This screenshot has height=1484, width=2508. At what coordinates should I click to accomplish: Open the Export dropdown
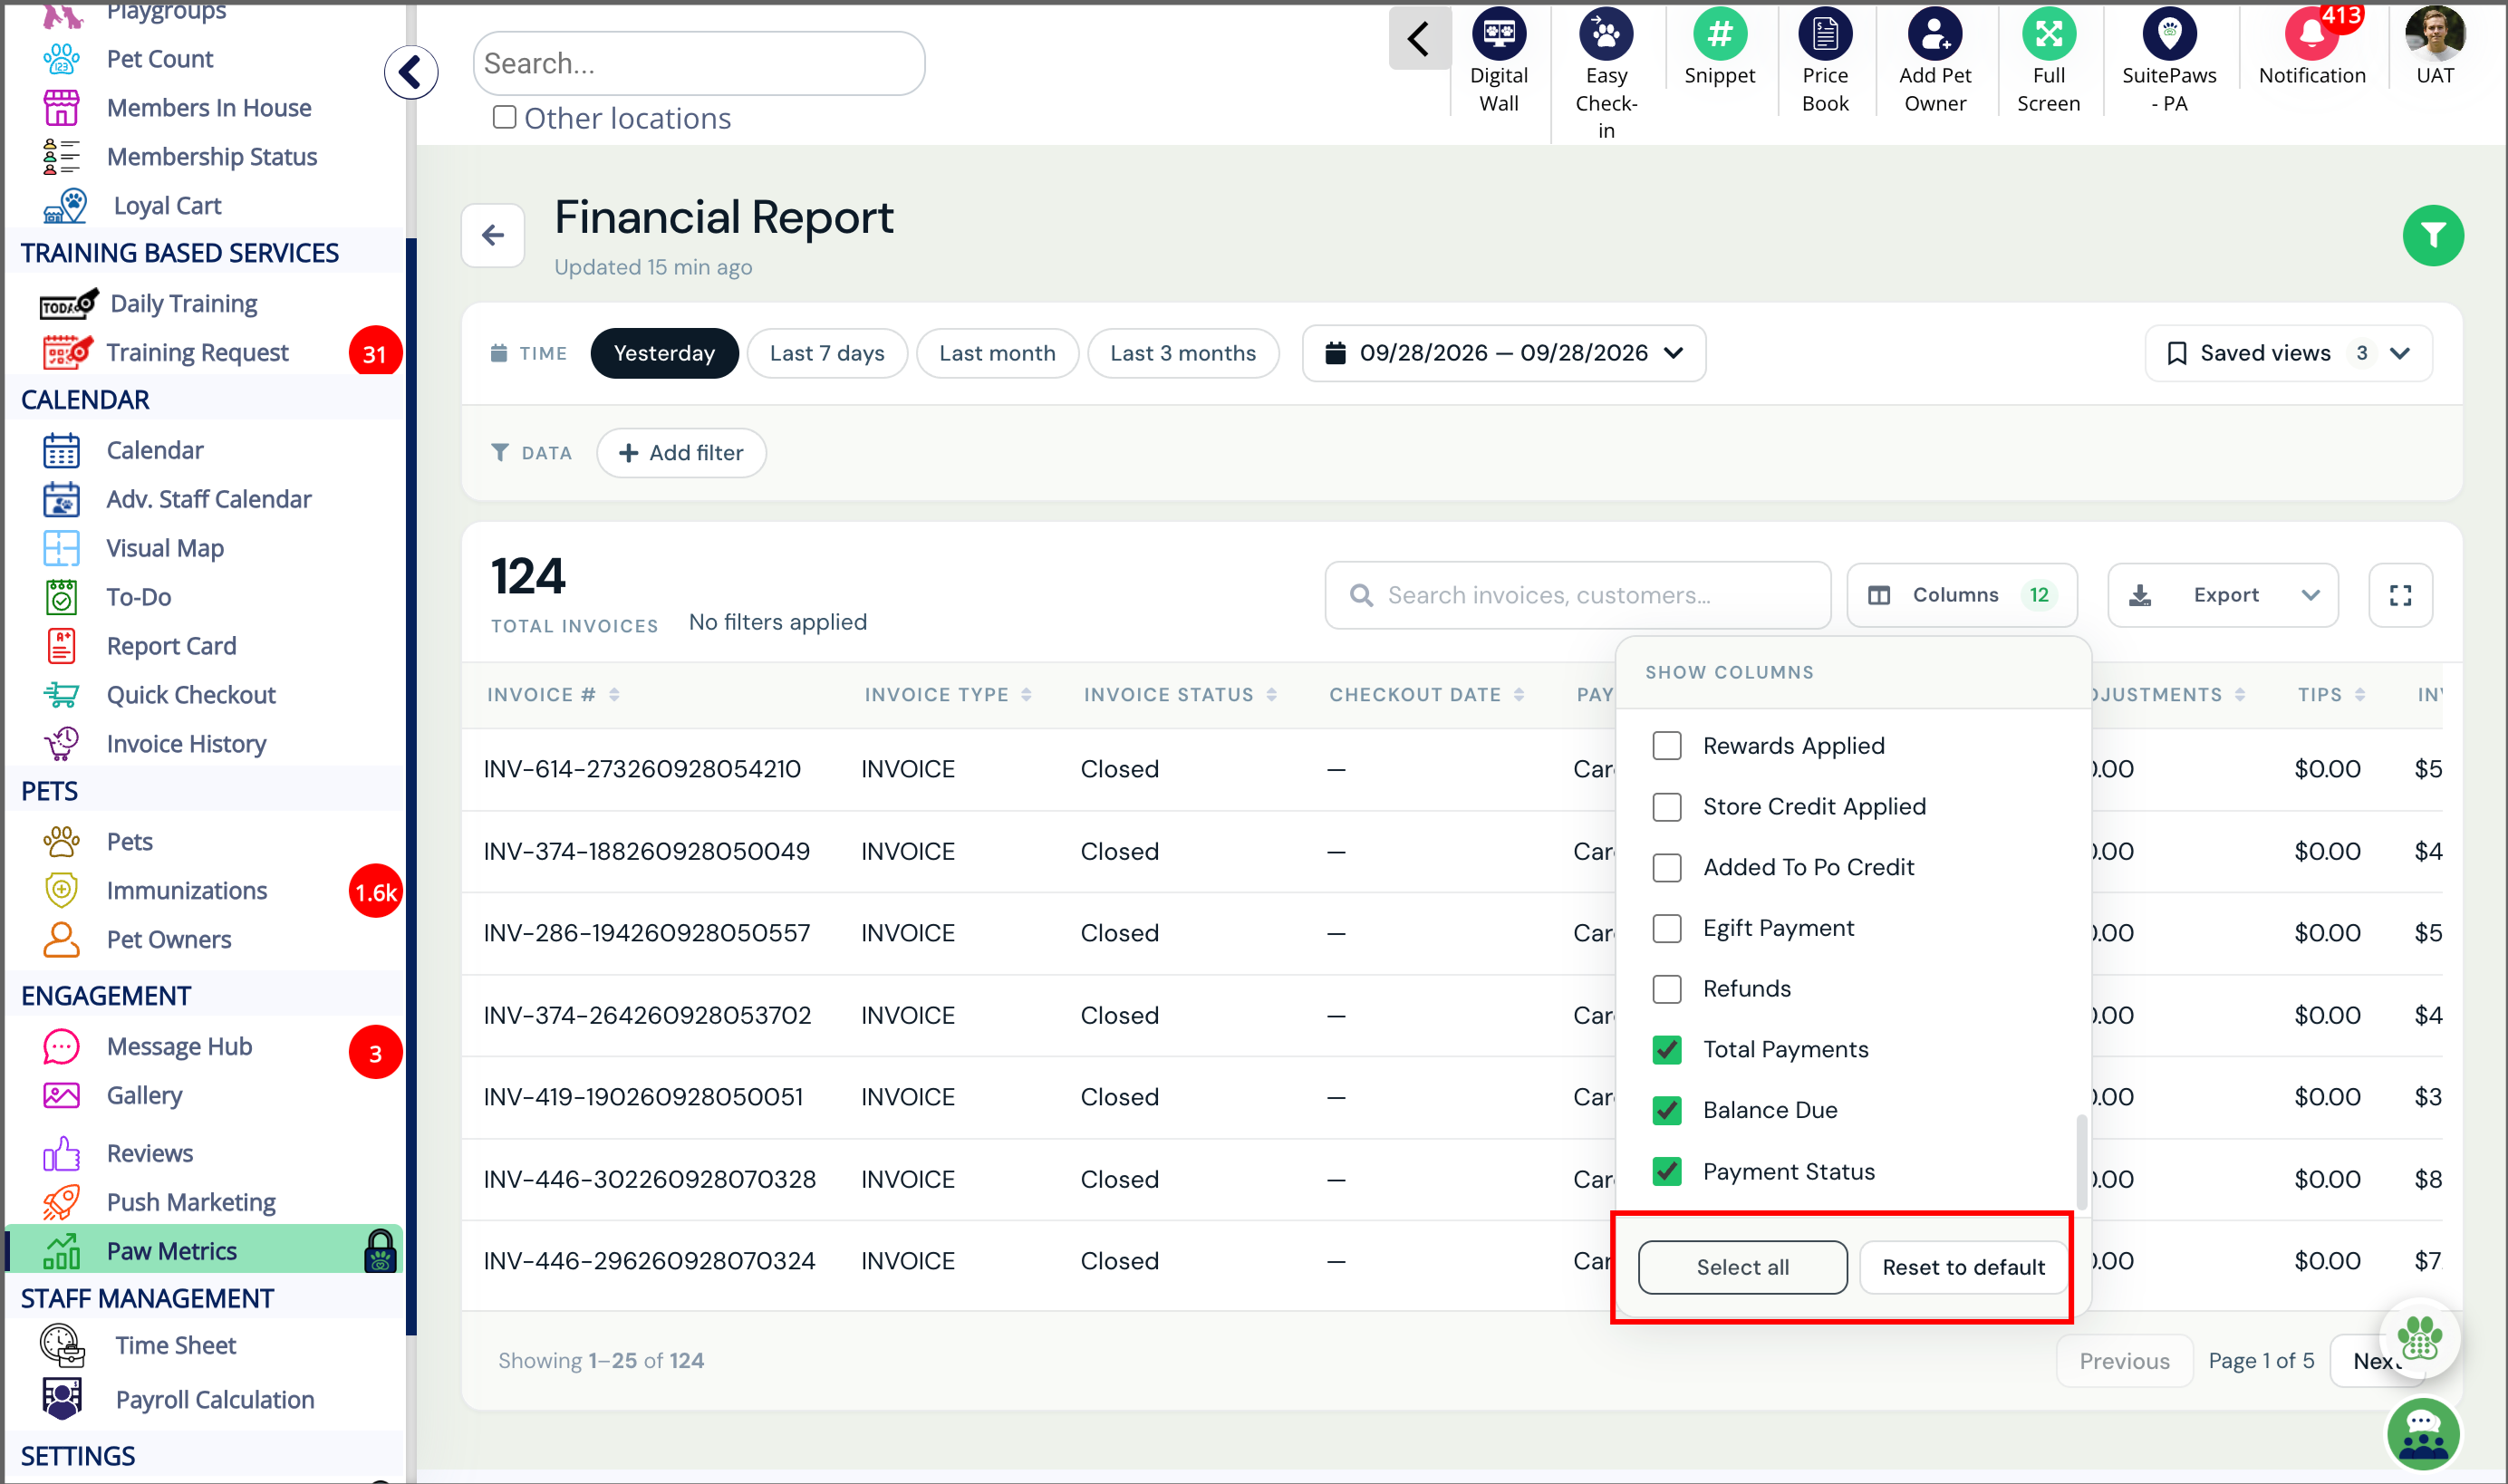point(2222,595)
